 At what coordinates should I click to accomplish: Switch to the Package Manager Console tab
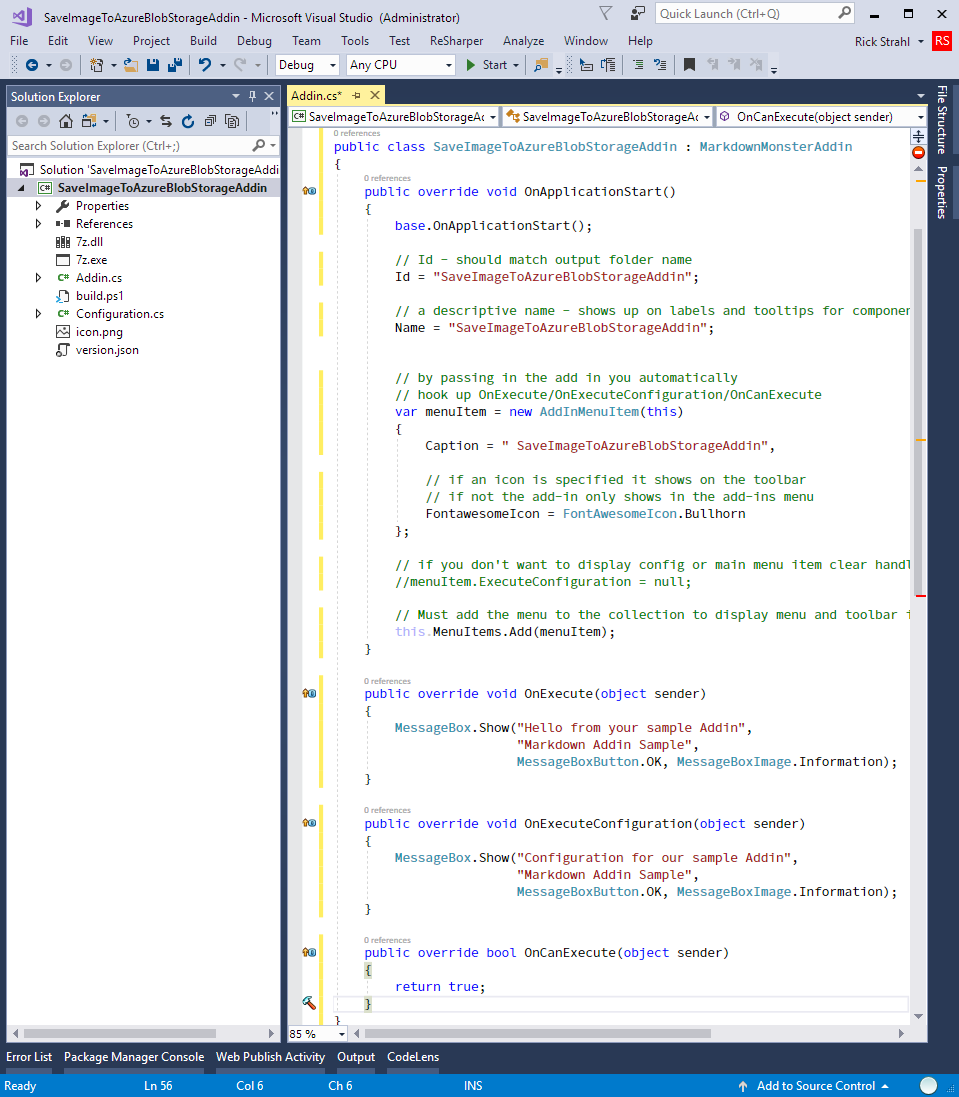(x=134, y=1056)
